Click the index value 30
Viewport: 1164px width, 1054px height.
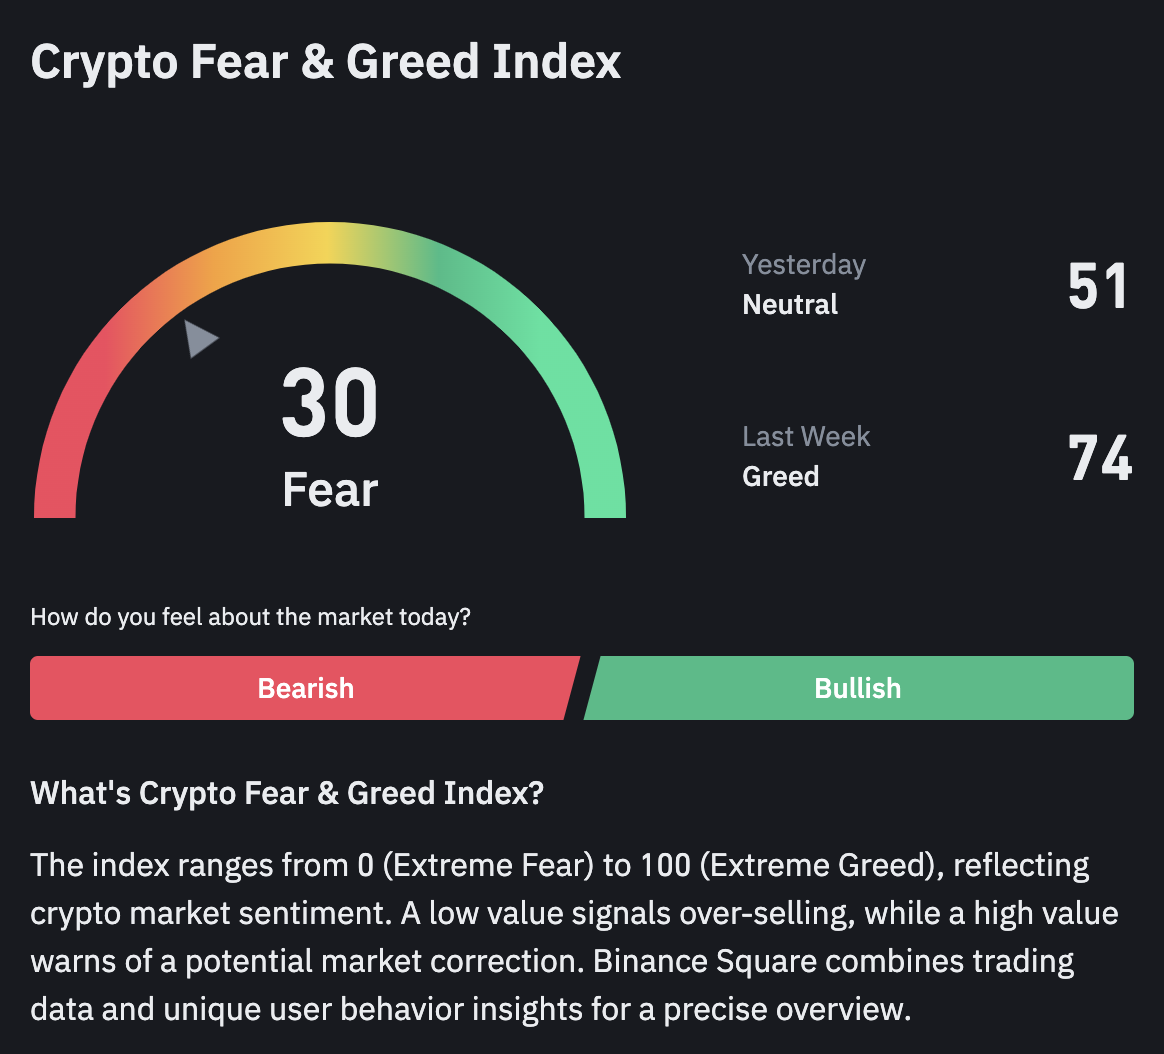pos(330,405)
